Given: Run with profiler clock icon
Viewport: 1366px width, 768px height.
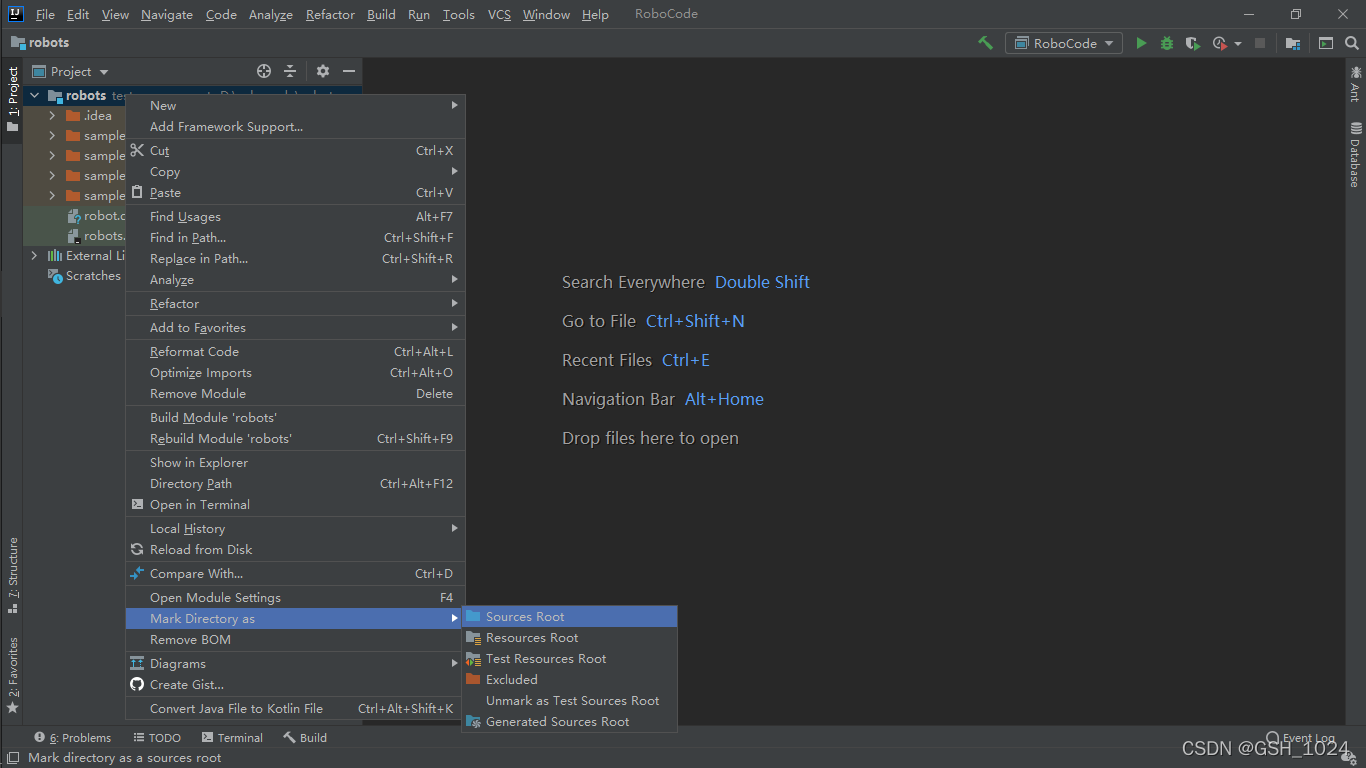Looking at the screenshot, I should (1219, 43).
